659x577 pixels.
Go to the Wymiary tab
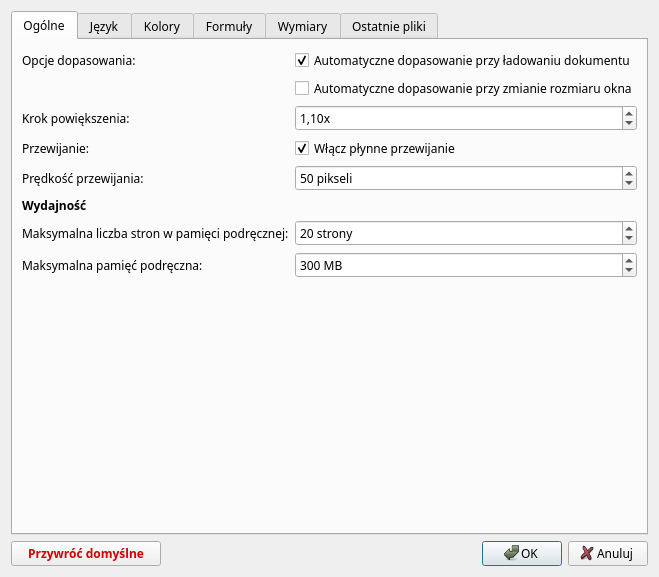[302, 27]
